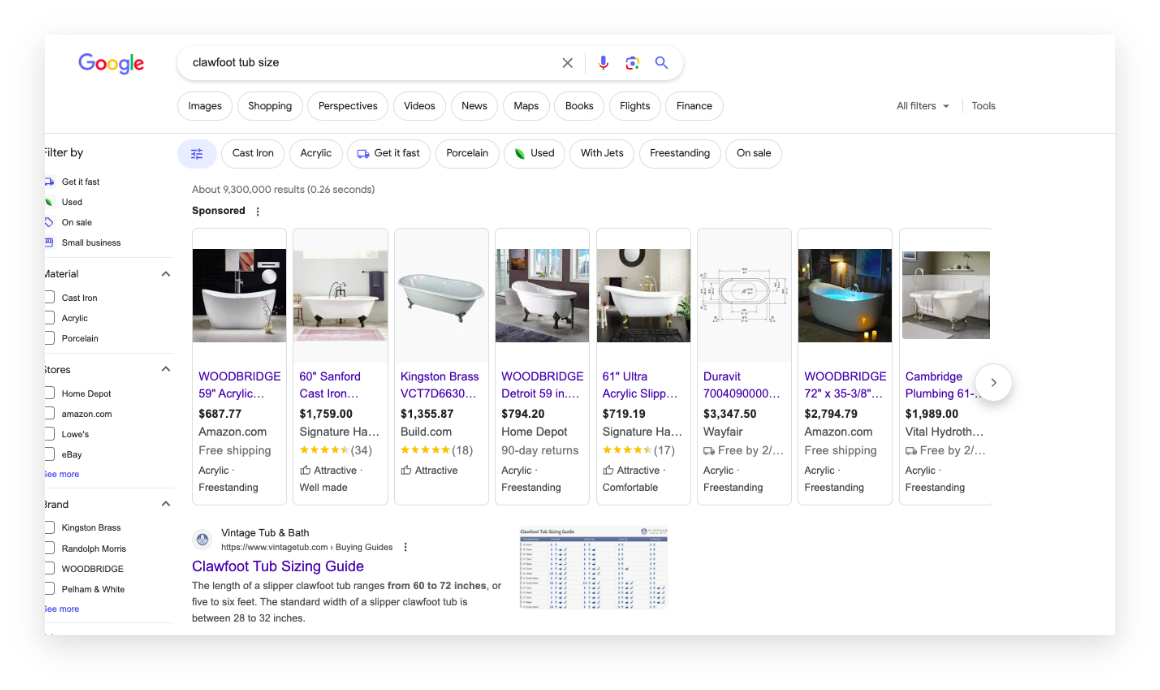This screenshot has height=690, width=1160.
Task: Enable the Porcelain material checkbox
Action: (50, 338)
